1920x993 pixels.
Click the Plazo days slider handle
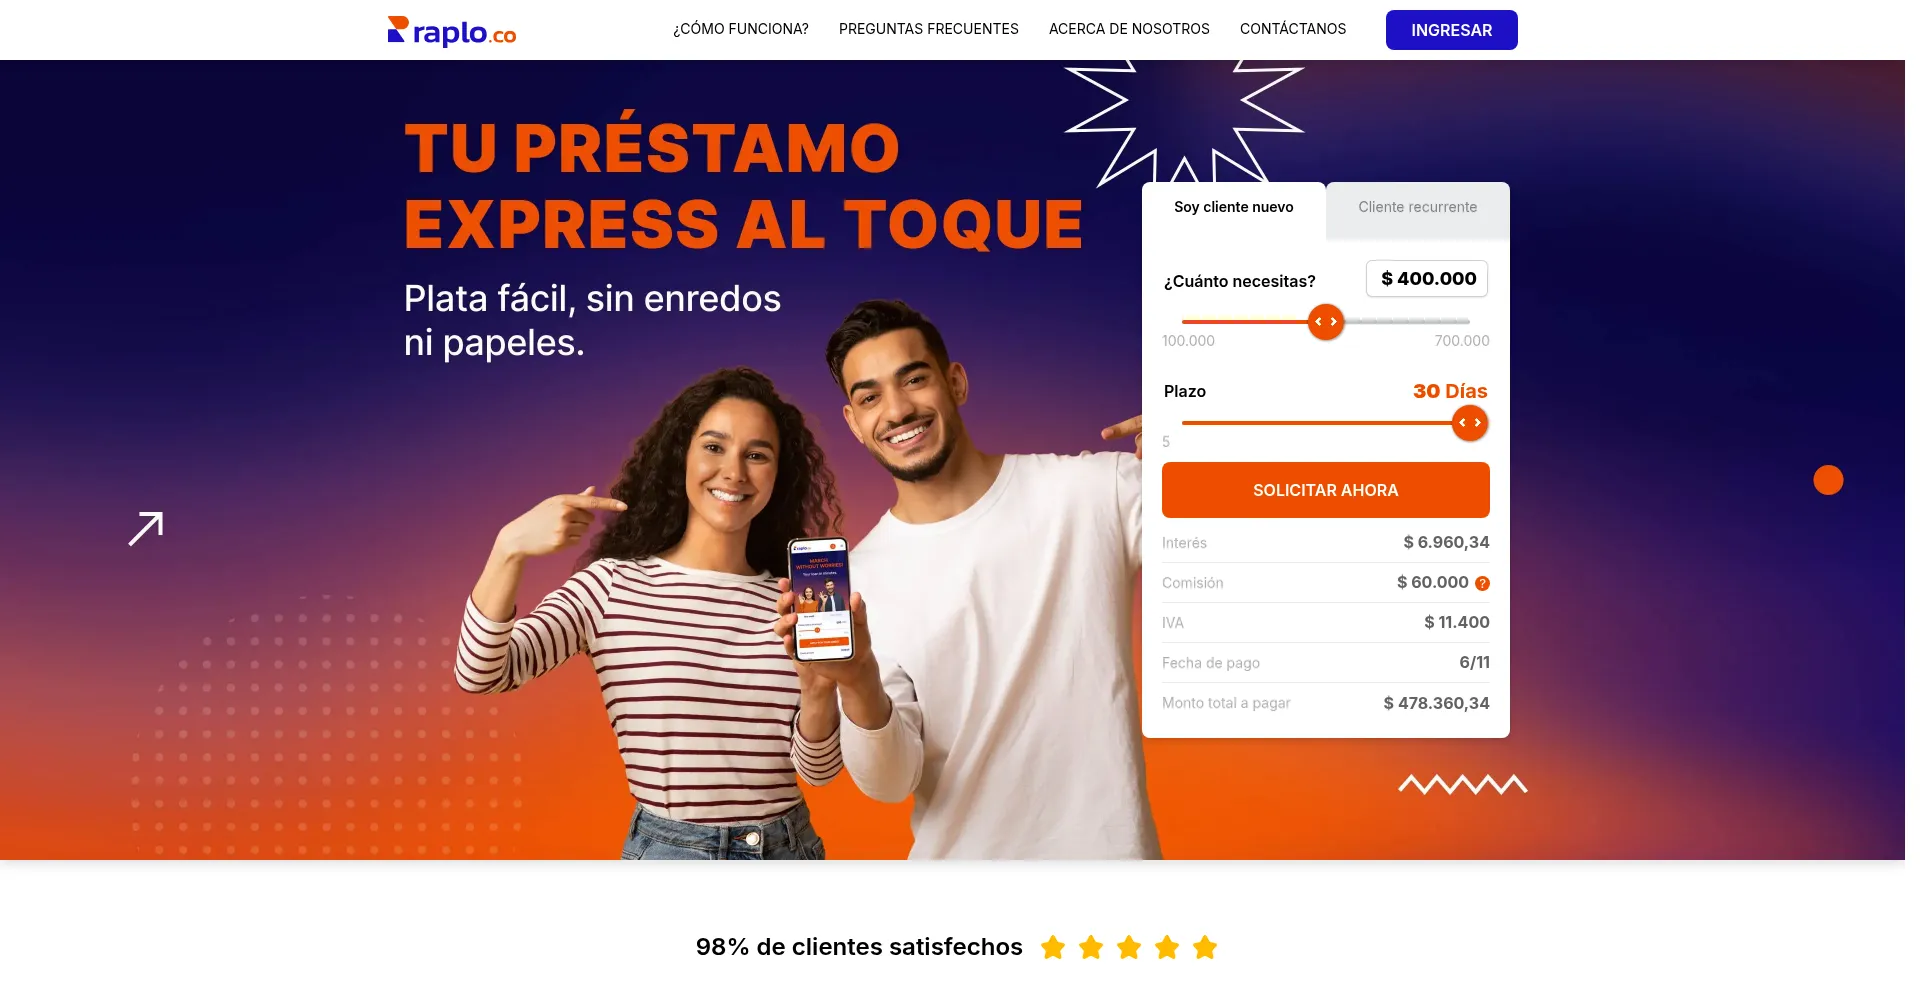point(1470,423)
